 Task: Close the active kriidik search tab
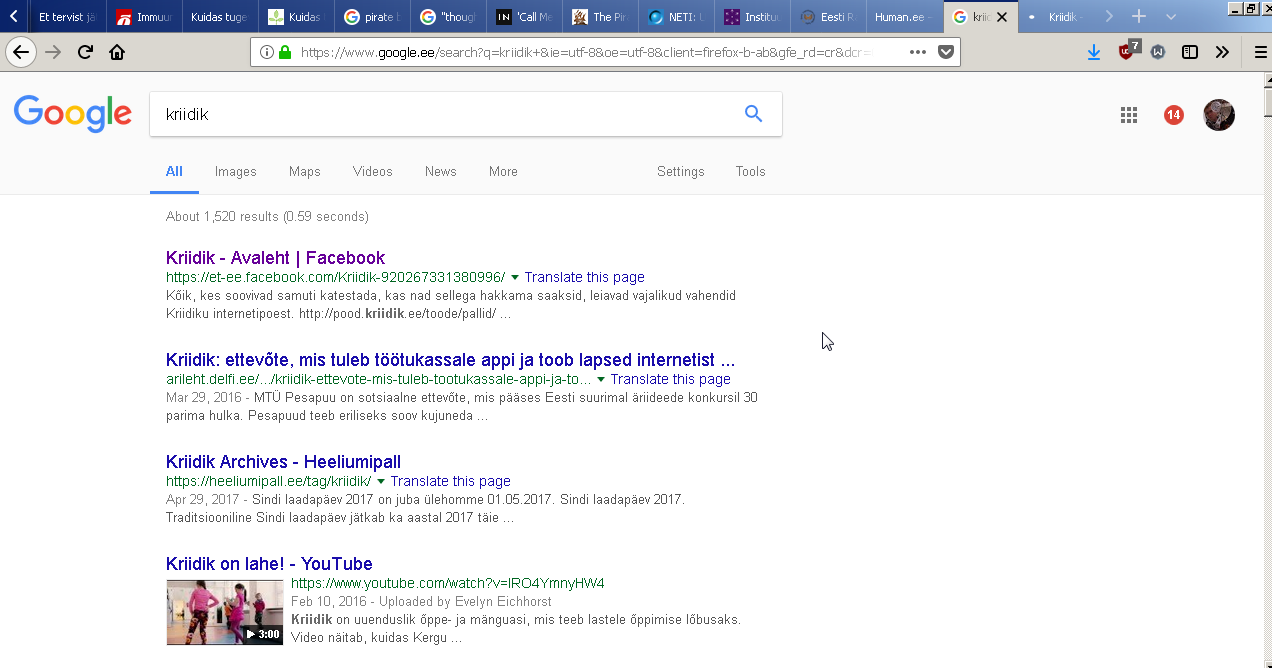pos(1002,17)
